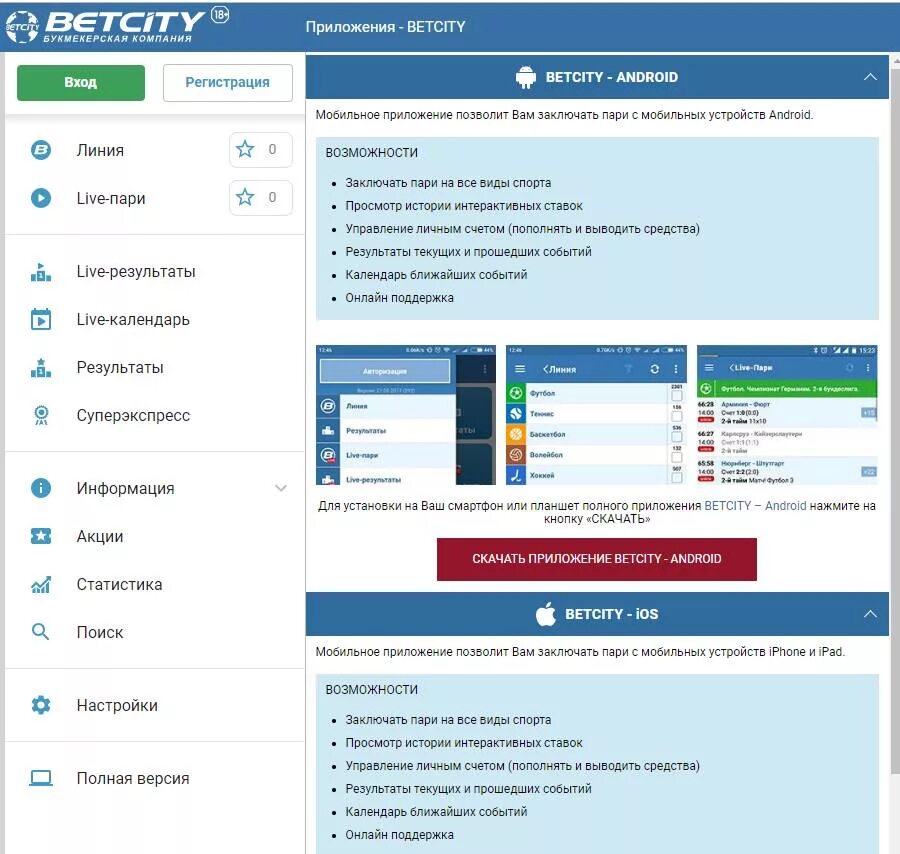The image size is (900, 854).
Task: Open Результаты in the sidebar
Action: pyautogui.click(x=120, y=367)
